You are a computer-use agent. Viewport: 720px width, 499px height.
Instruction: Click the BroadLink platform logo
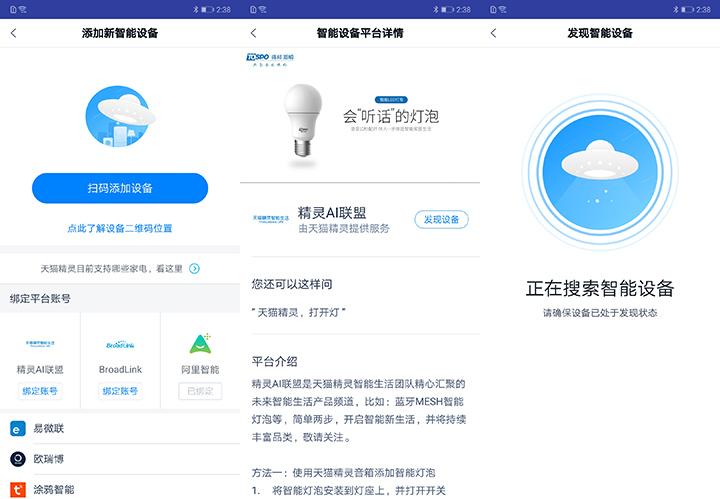click(120, 345)
